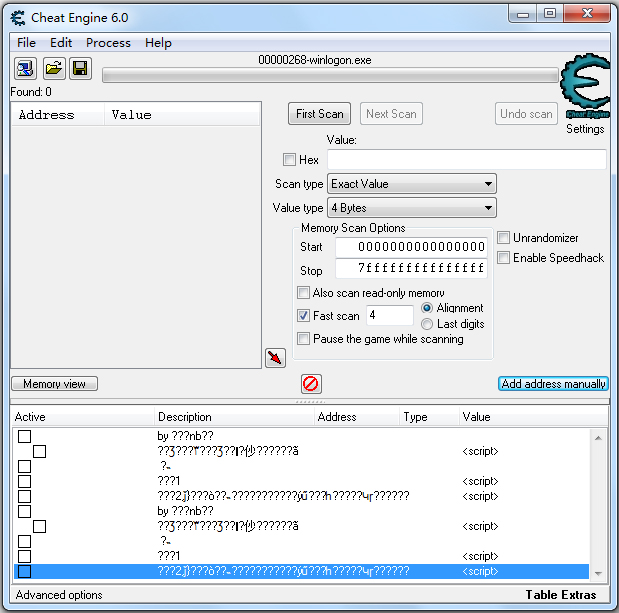Uncheck the Fast scan checkbox
Screen dimensions: 619x613
[303, 315]
